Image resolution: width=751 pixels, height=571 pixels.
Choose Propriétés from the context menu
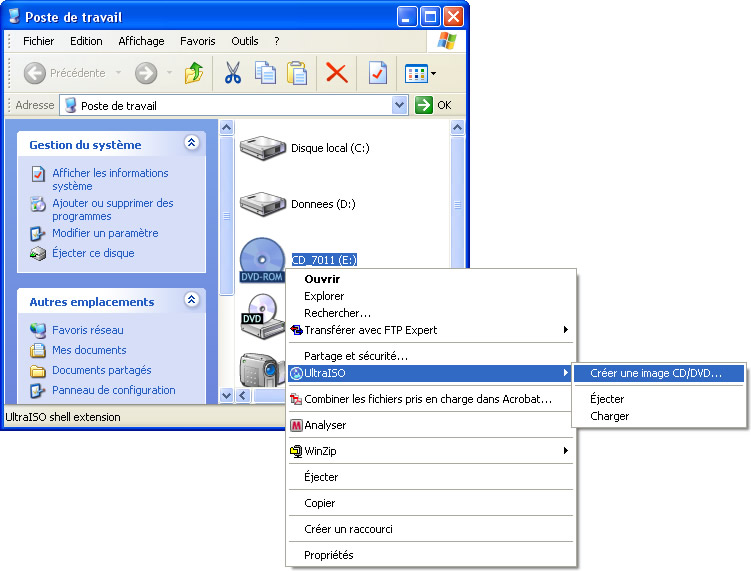tap(328, 555)
